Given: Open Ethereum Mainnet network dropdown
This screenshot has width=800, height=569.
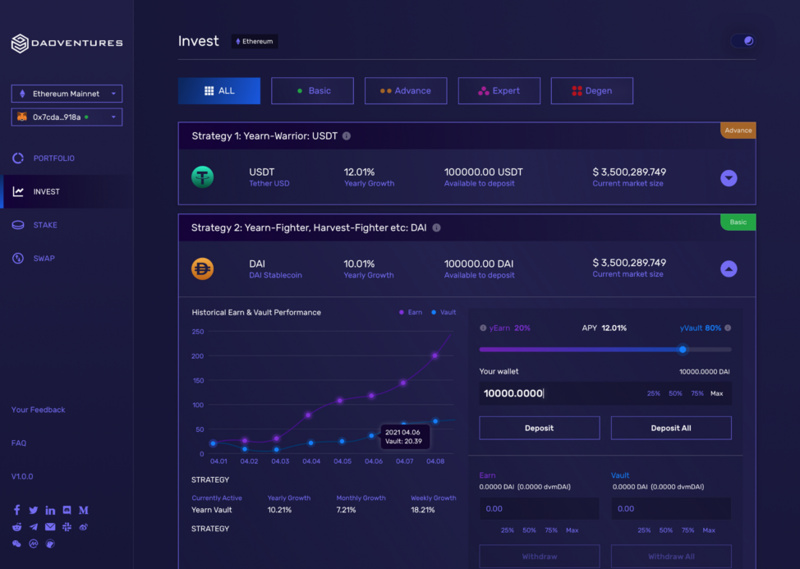Looking at the screenshot, I should (x=67, y=94).
